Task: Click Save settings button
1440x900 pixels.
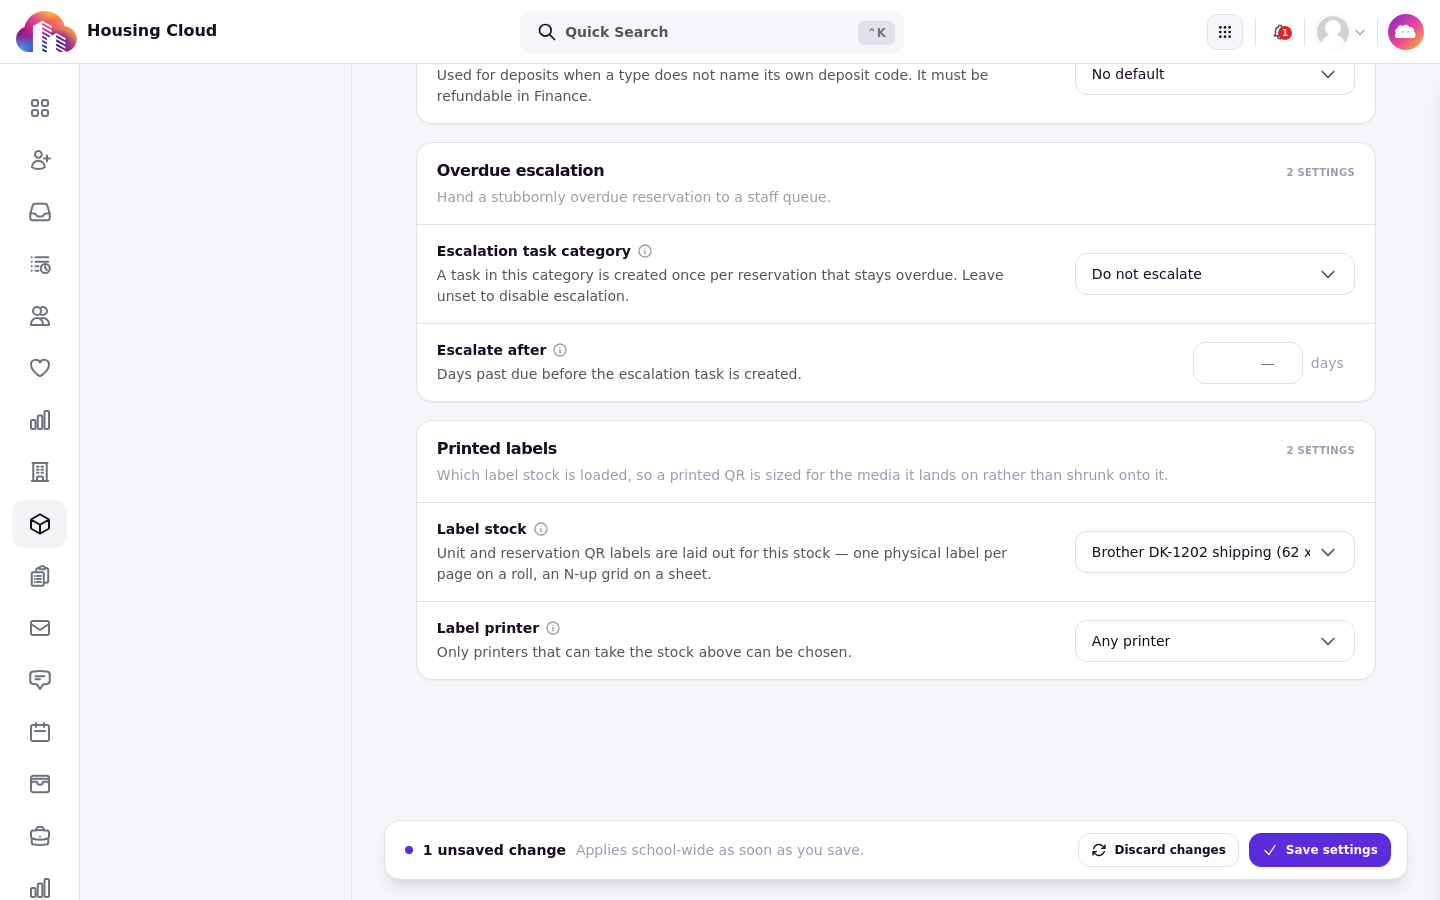Action: (1320, 850)
